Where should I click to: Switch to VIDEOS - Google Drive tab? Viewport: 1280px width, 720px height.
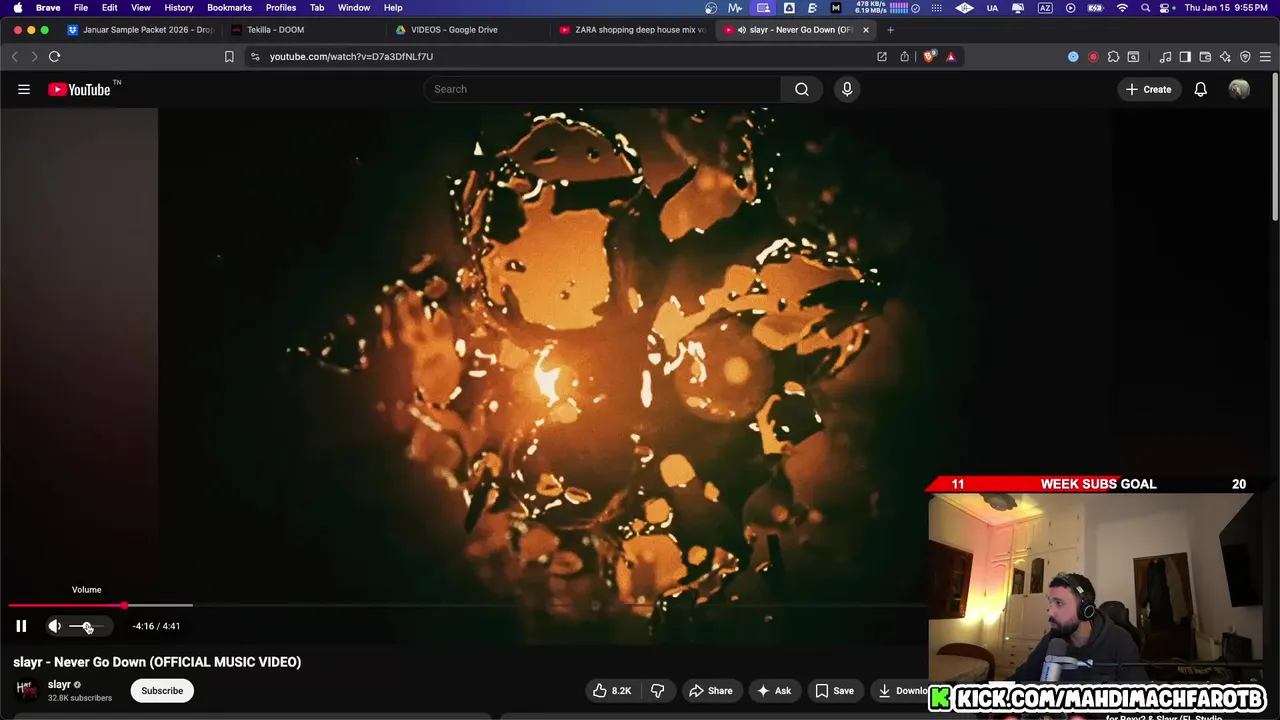tap(468, 29)
